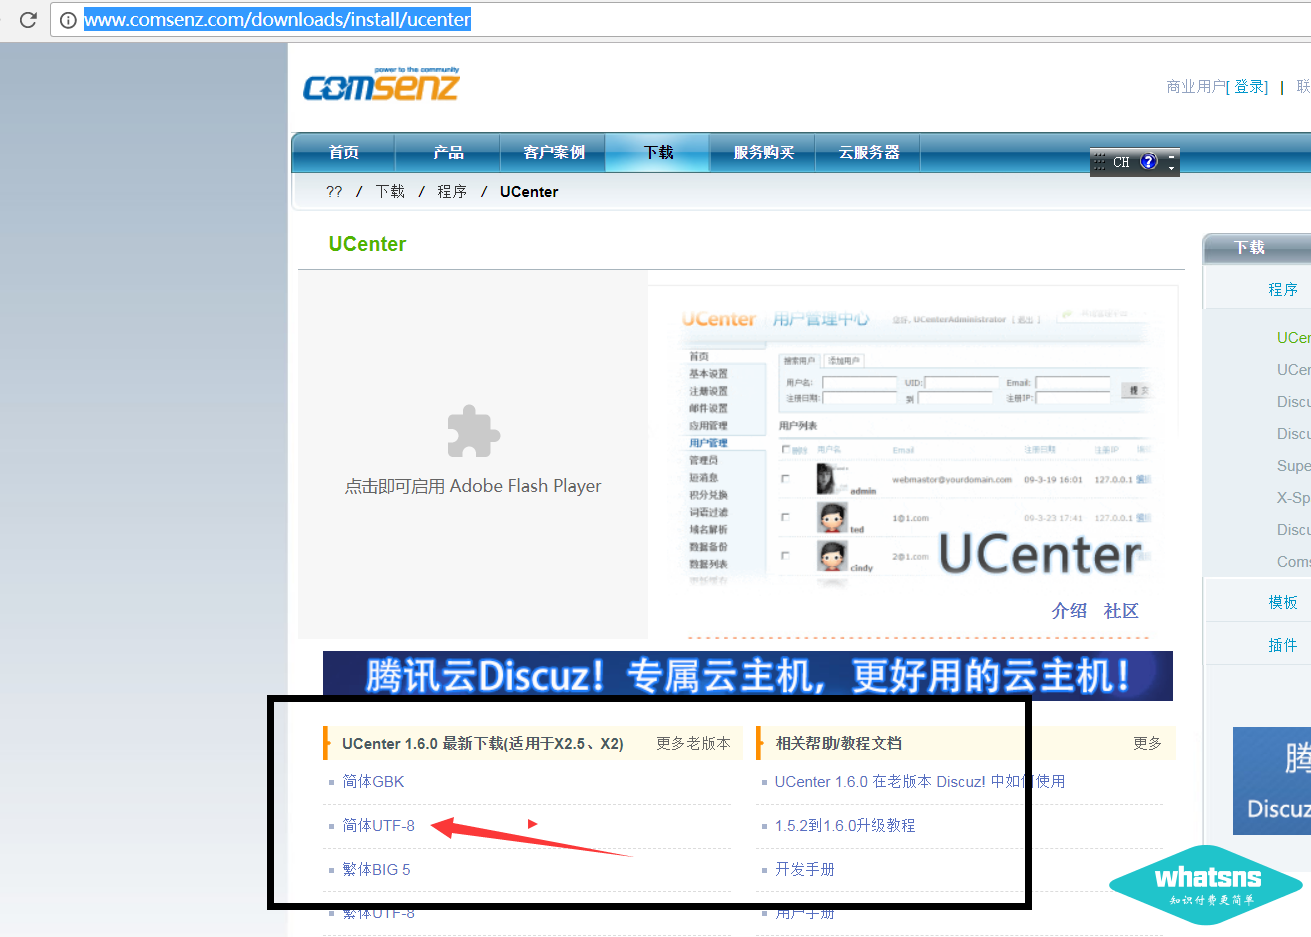
Task: Select the CH language button on the IME bar
Action: point(1122,161)
